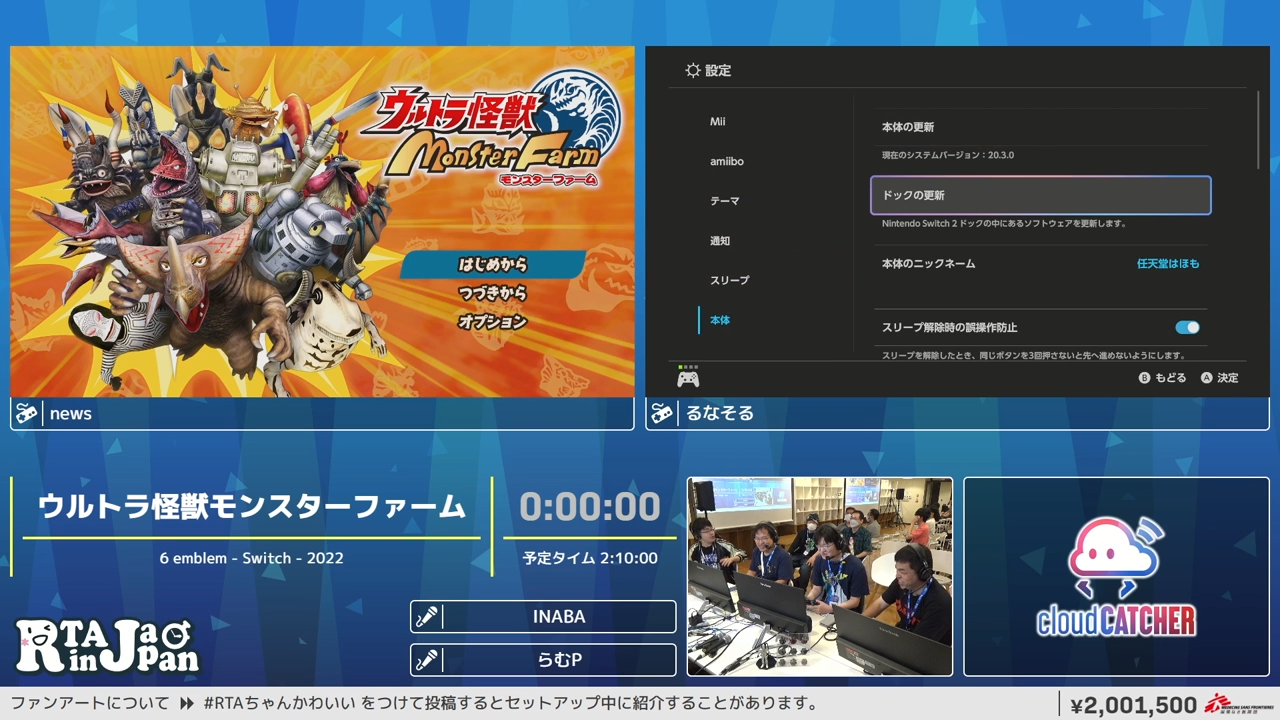
Task: Click the scrolling fan art ticker message
Action: (x=414, y=704)
